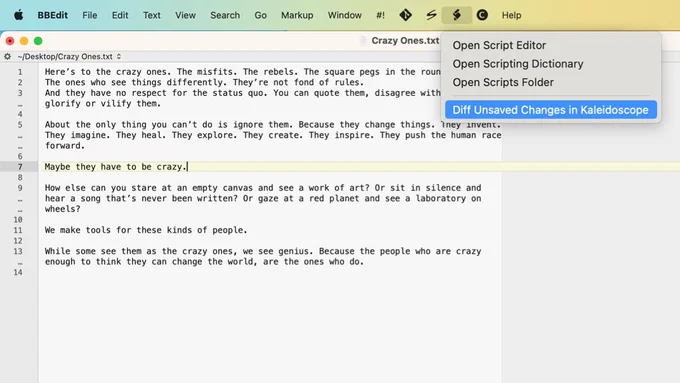Open the #! shebang menu
Screen dimensions: 680x383
tap(380, 15)
